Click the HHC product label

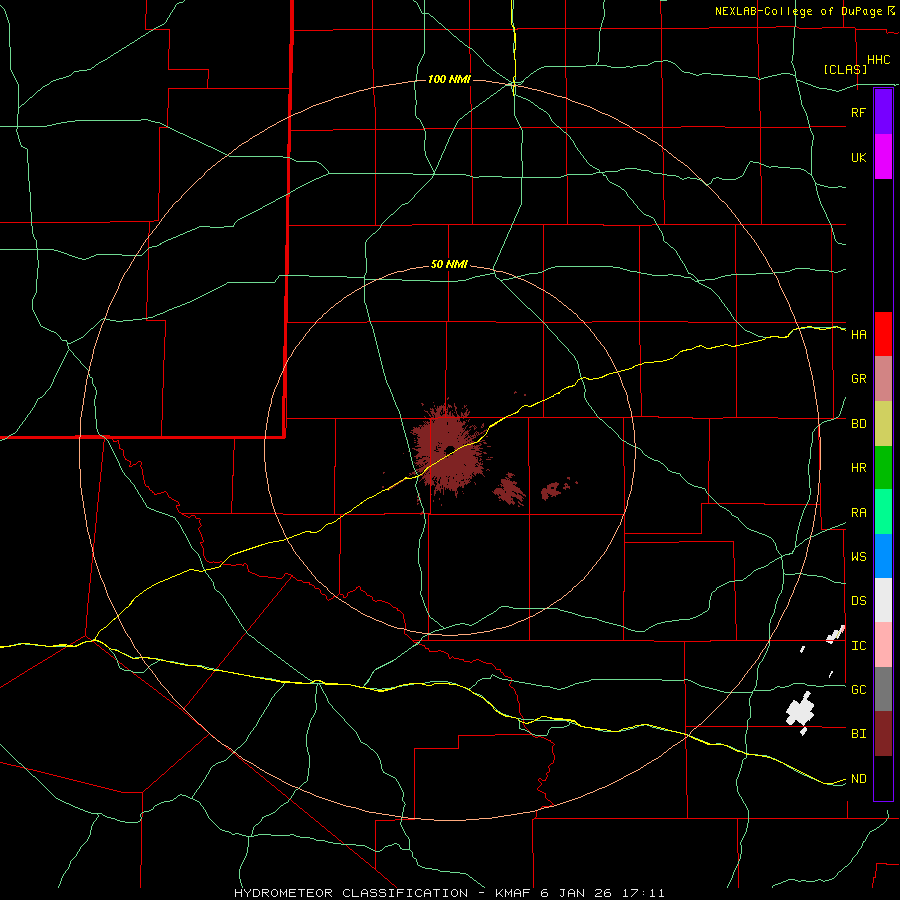click(878, 60)
